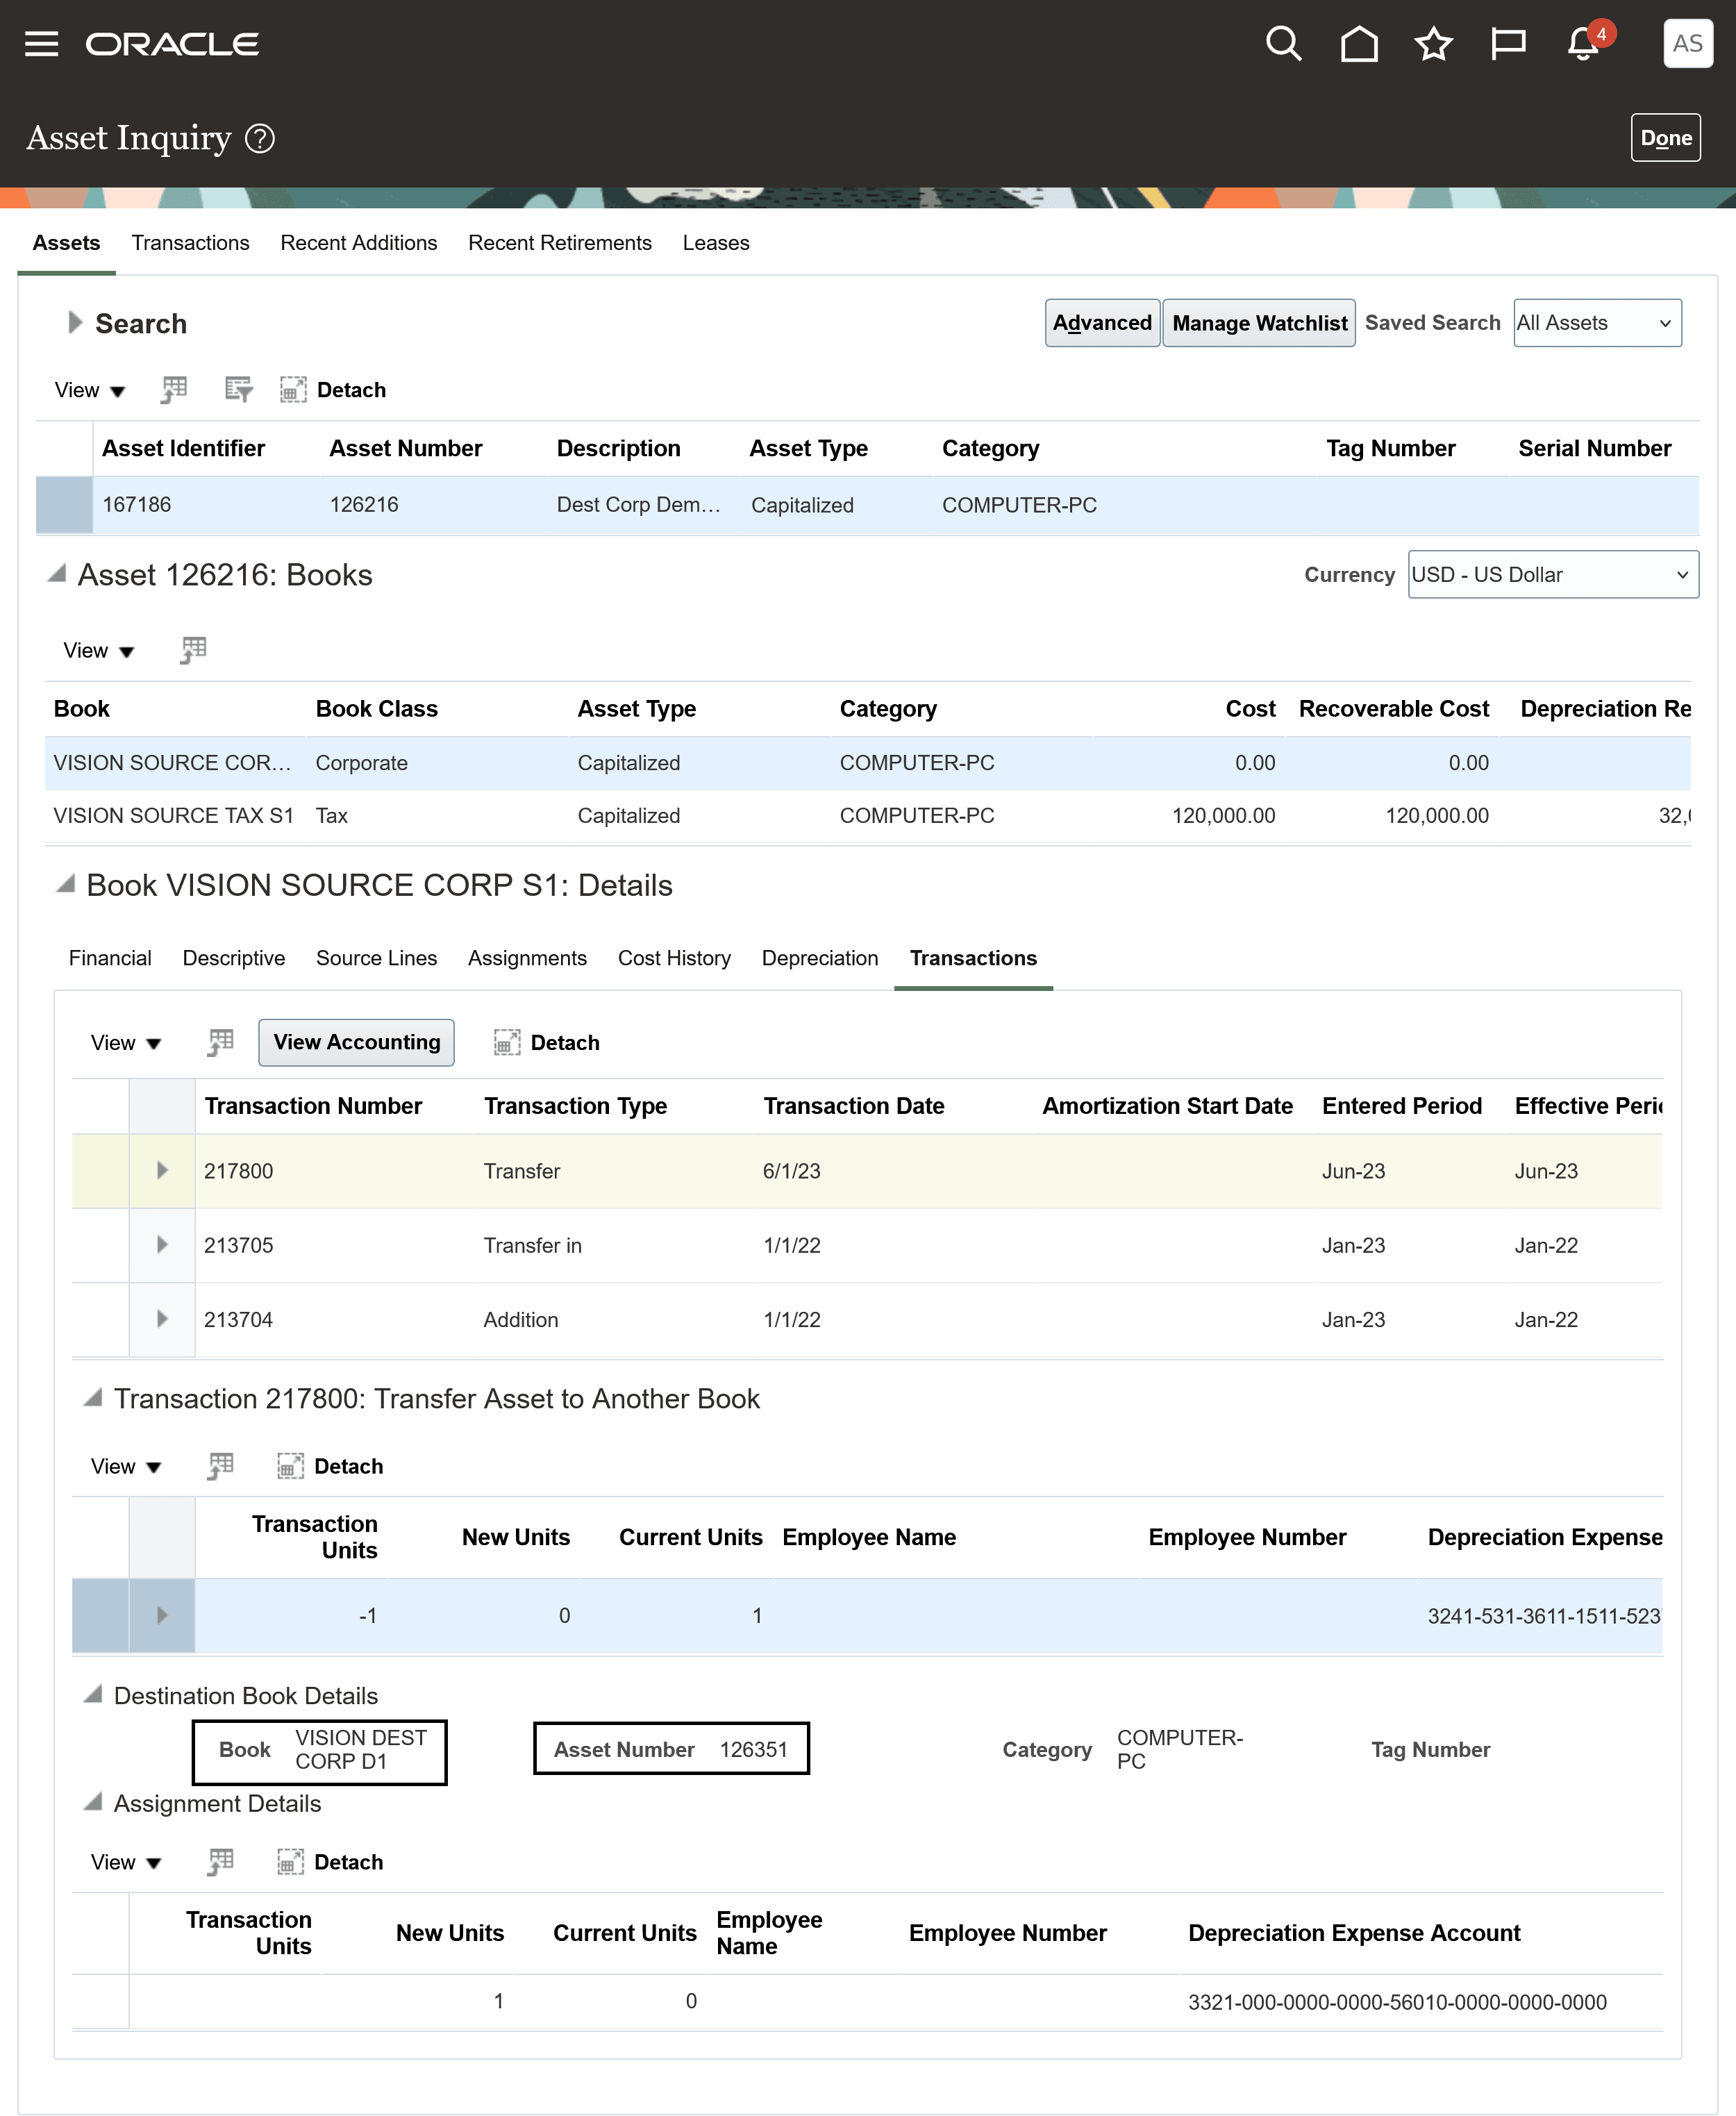1736x2116 pixels.
Task: Switch to the Recent Retirements tab
Action: pos(559,243)
